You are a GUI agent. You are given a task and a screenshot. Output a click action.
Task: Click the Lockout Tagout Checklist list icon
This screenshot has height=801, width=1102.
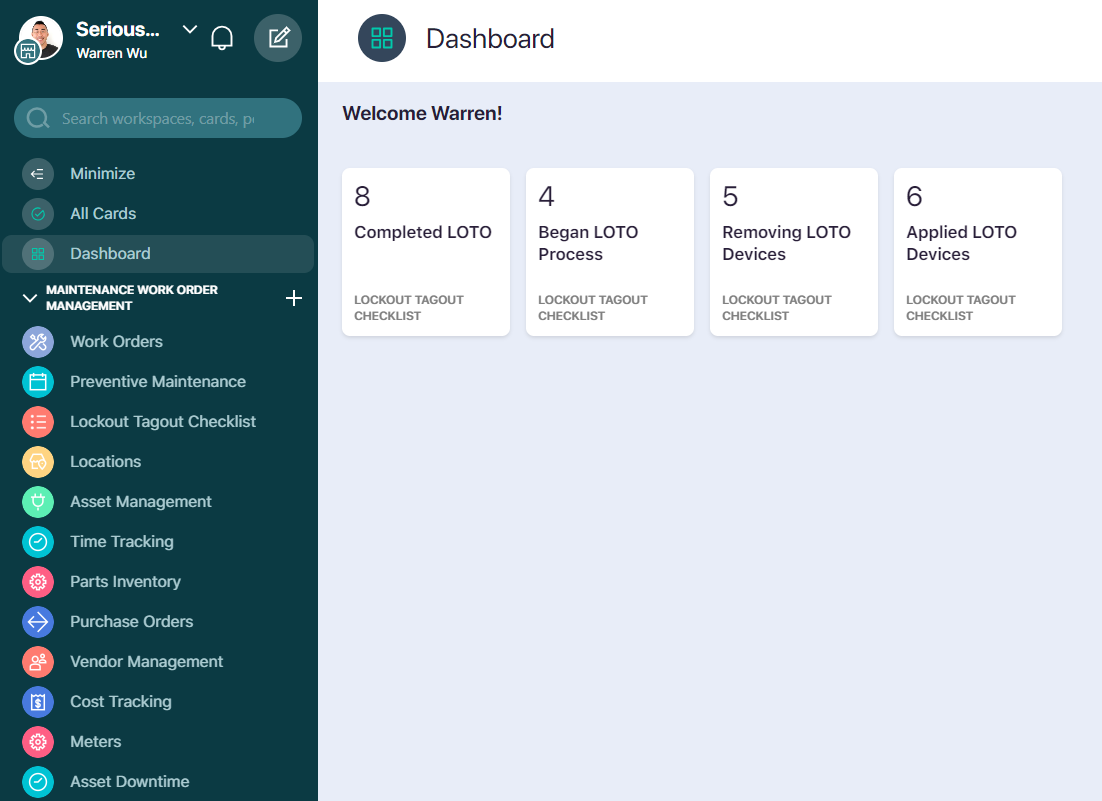click(37, 421)
